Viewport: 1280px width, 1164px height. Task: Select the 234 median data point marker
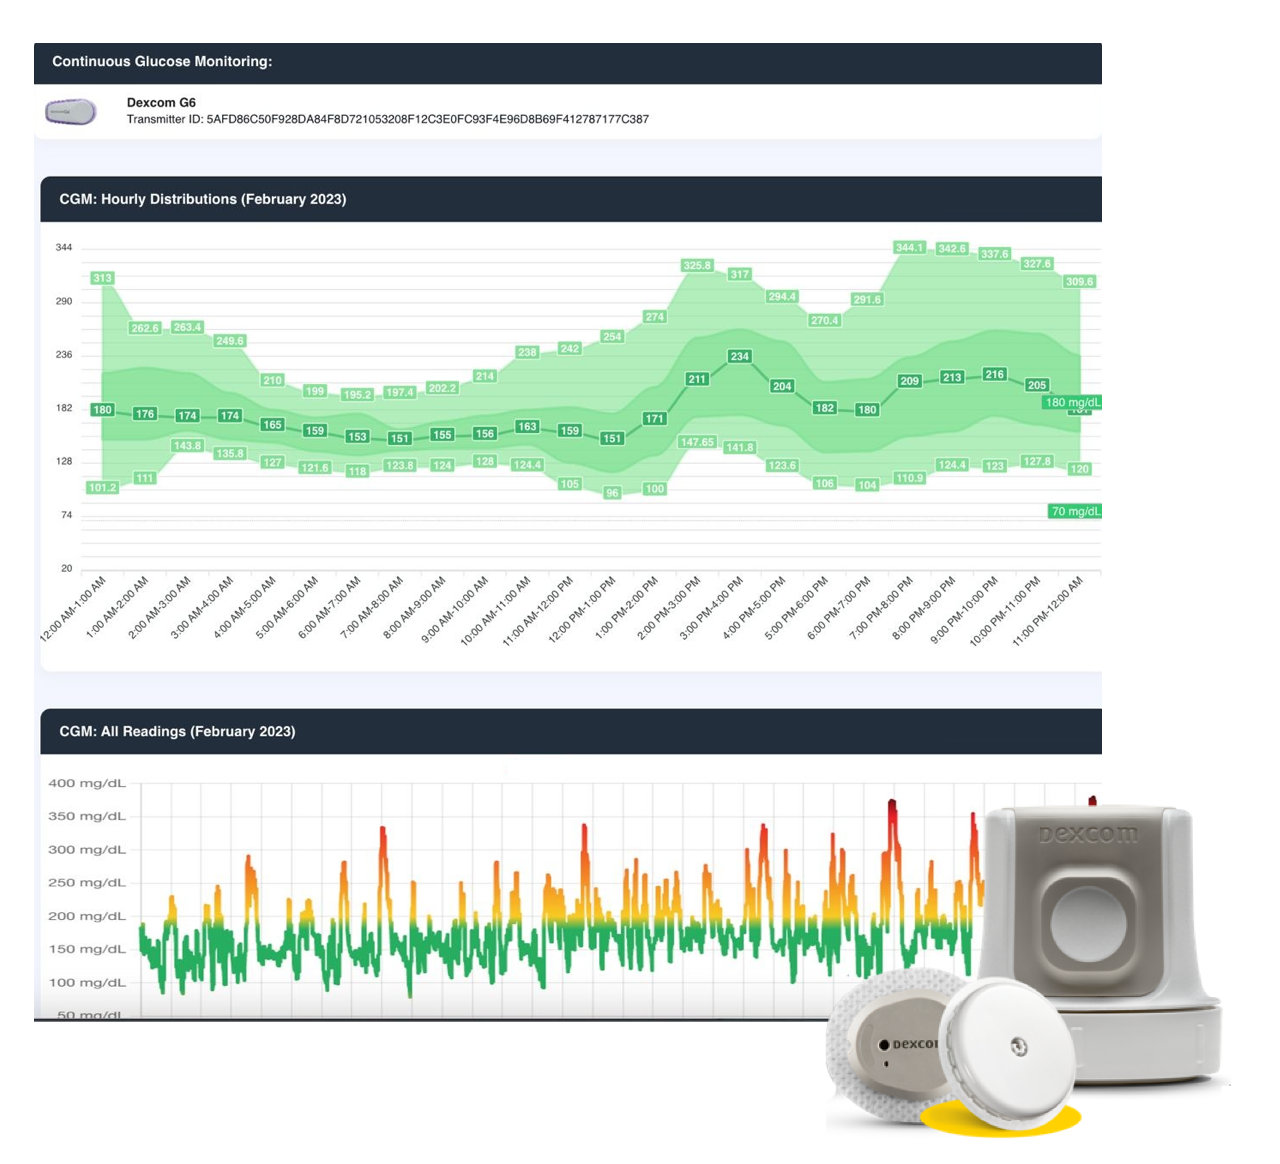(x=739, y=356)
